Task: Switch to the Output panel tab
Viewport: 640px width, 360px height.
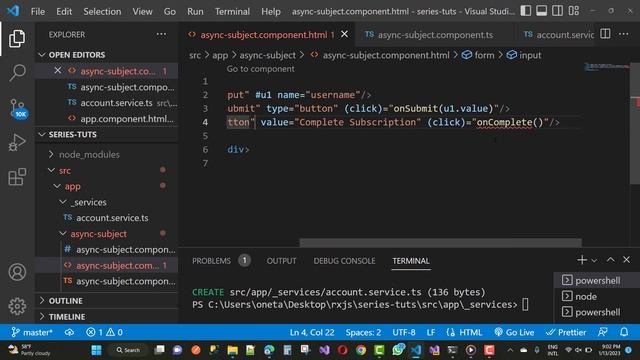Action: 281,261
